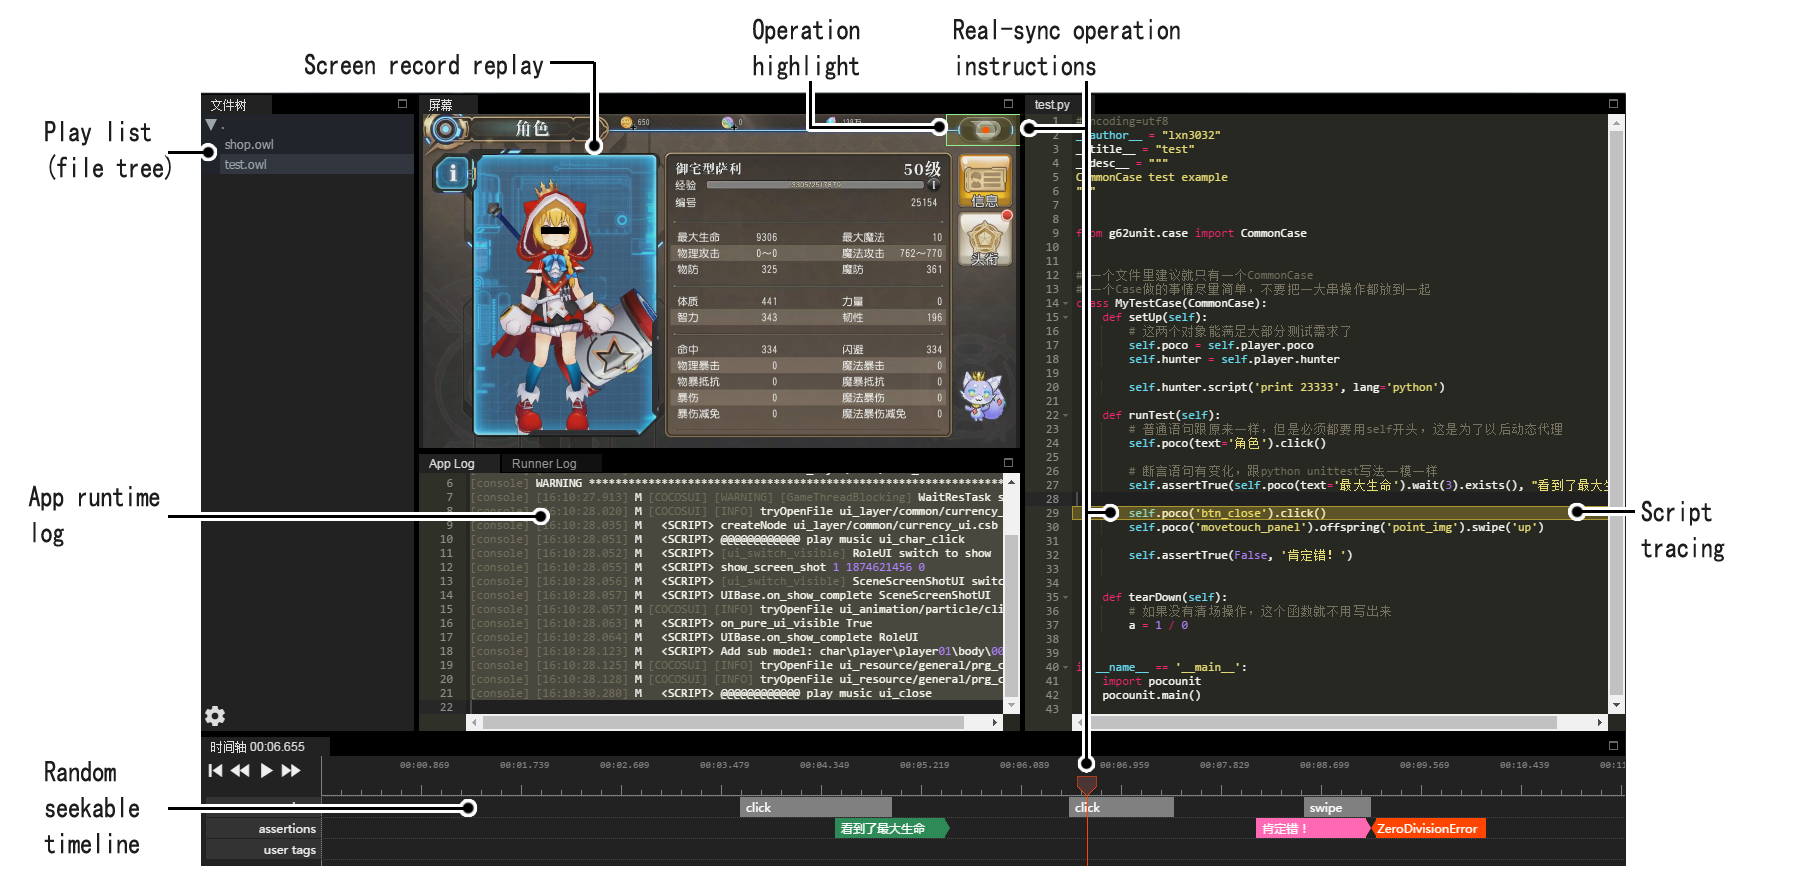Select the test.py editor tab

1052,104
